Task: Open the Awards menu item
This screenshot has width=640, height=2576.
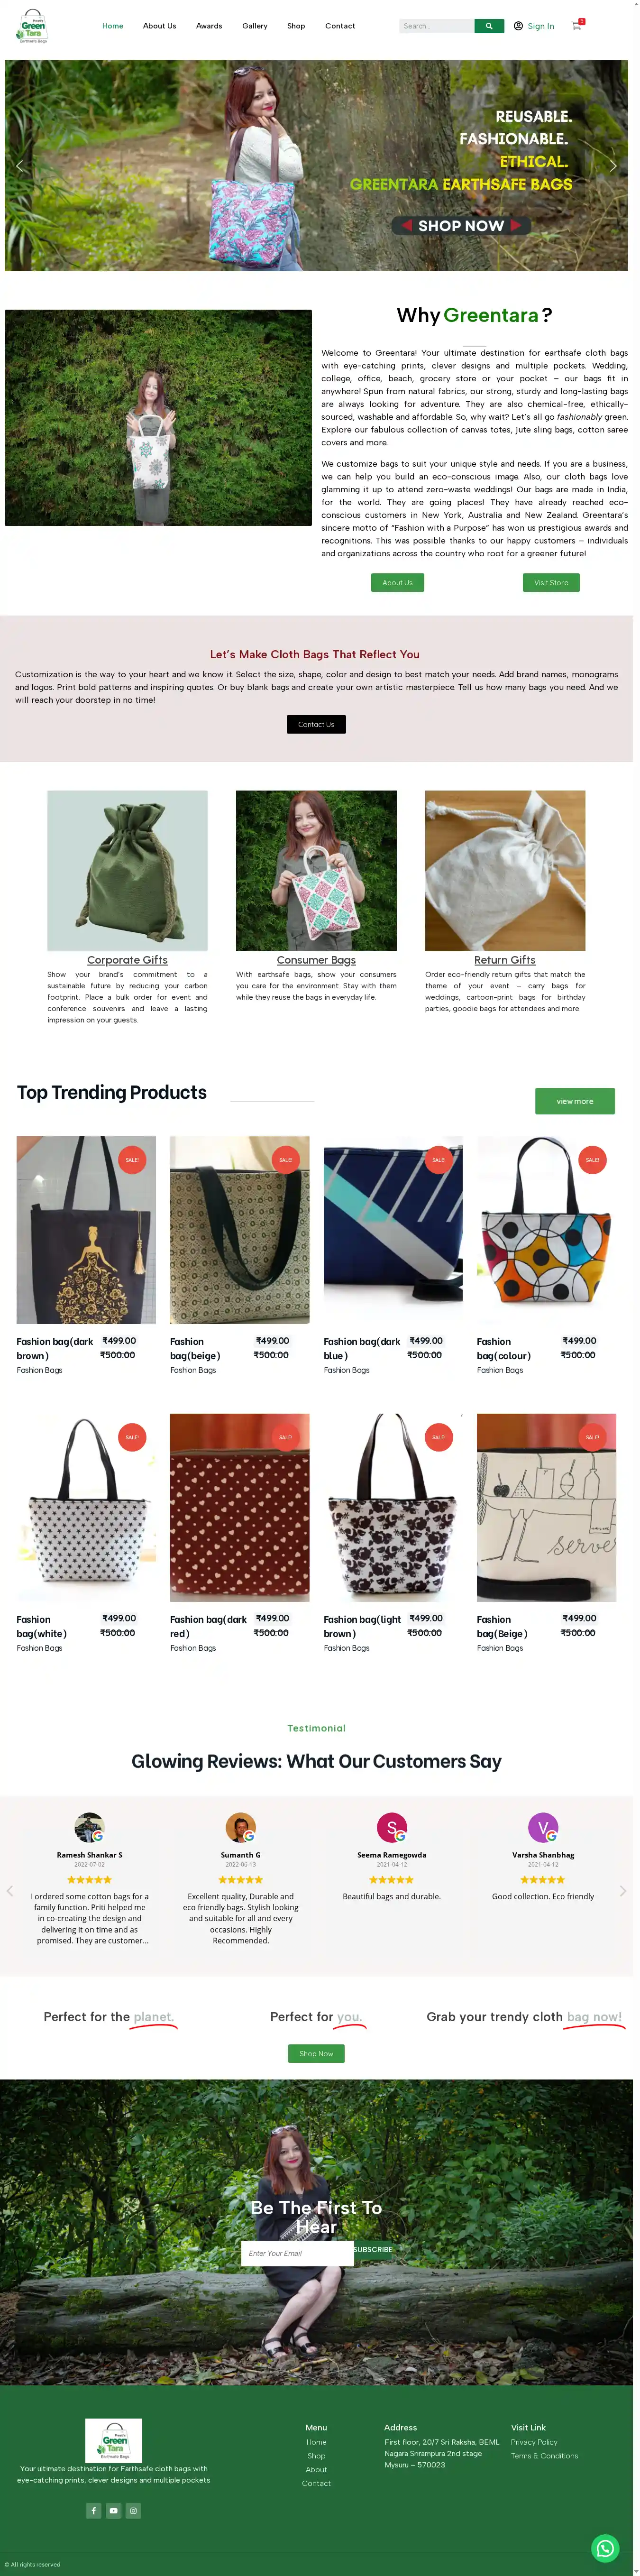Action: click(209, 26)
